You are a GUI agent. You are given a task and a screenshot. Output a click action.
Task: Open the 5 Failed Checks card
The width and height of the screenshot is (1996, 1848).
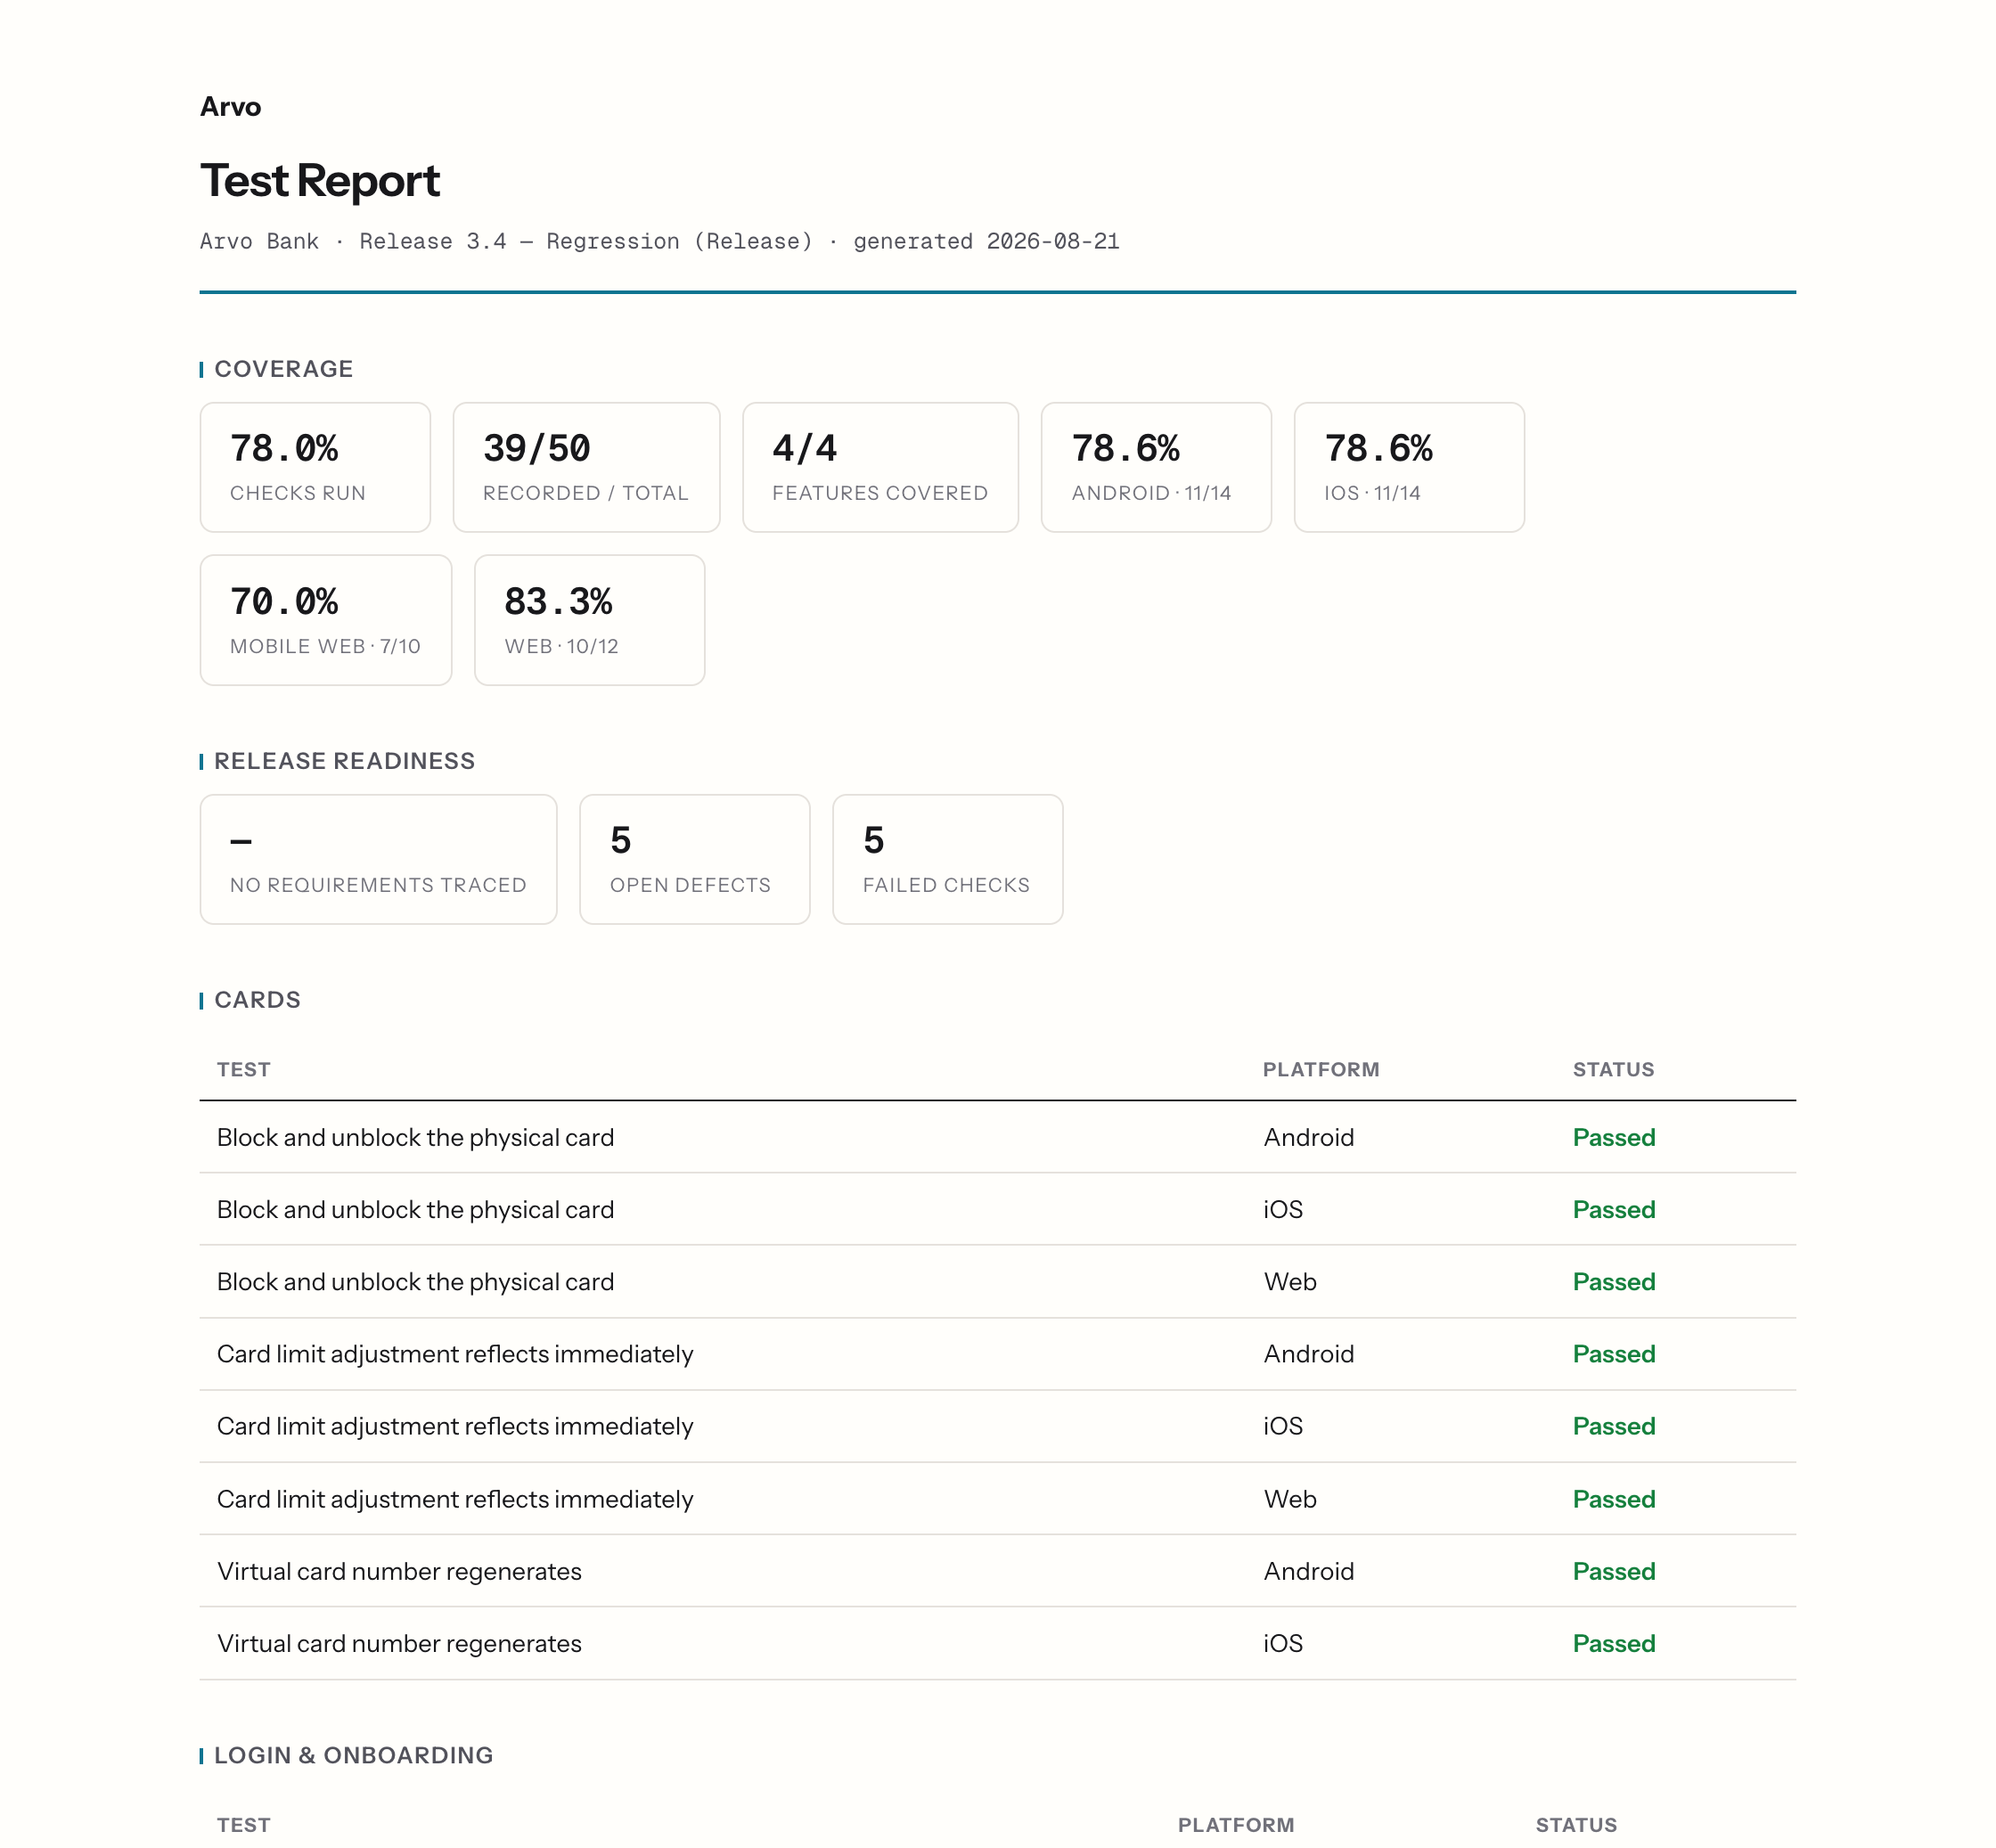point(948,859)
